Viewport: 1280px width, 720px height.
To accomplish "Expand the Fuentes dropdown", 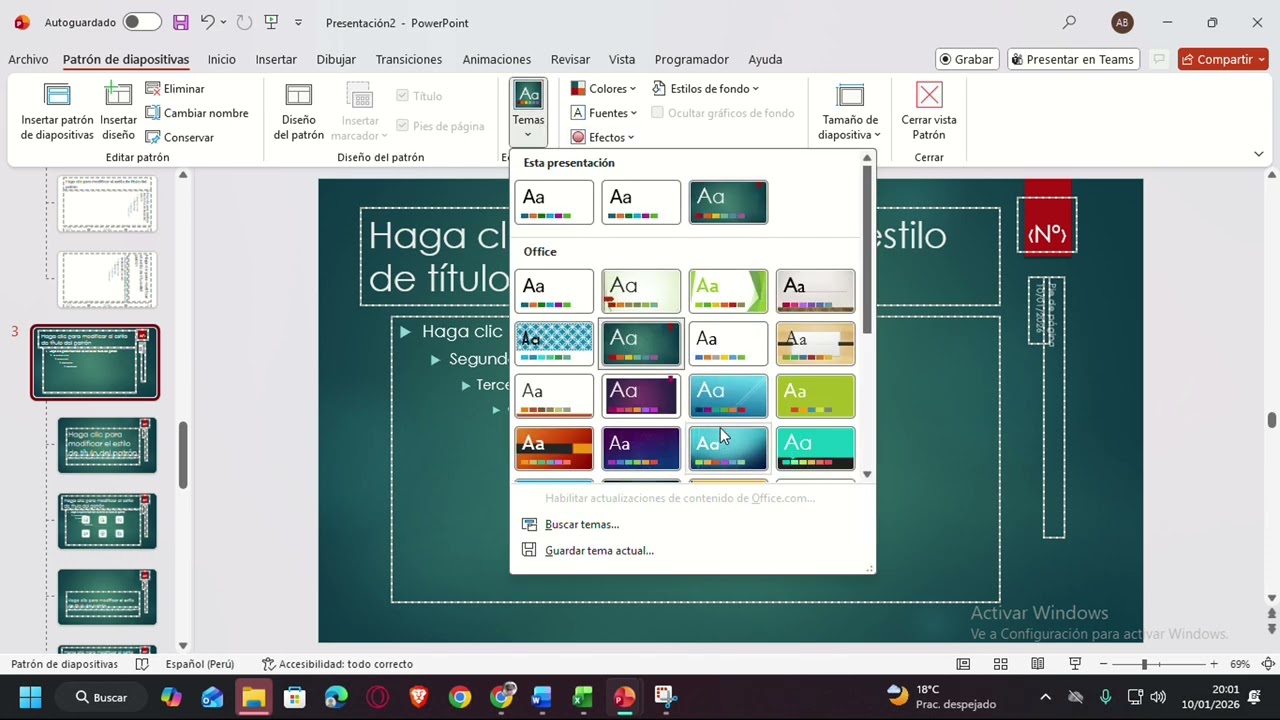I will (x=603, y=113).
